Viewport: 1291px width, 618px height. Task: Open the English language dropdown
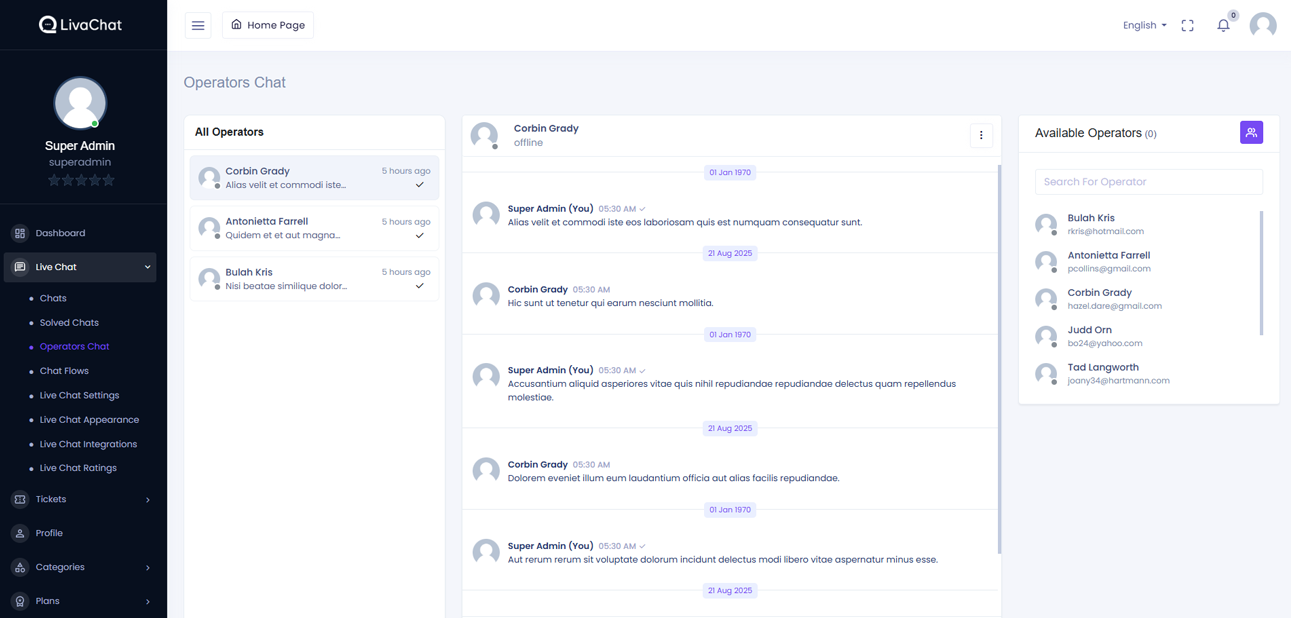pyautogui.click(x=1144, y=26)
